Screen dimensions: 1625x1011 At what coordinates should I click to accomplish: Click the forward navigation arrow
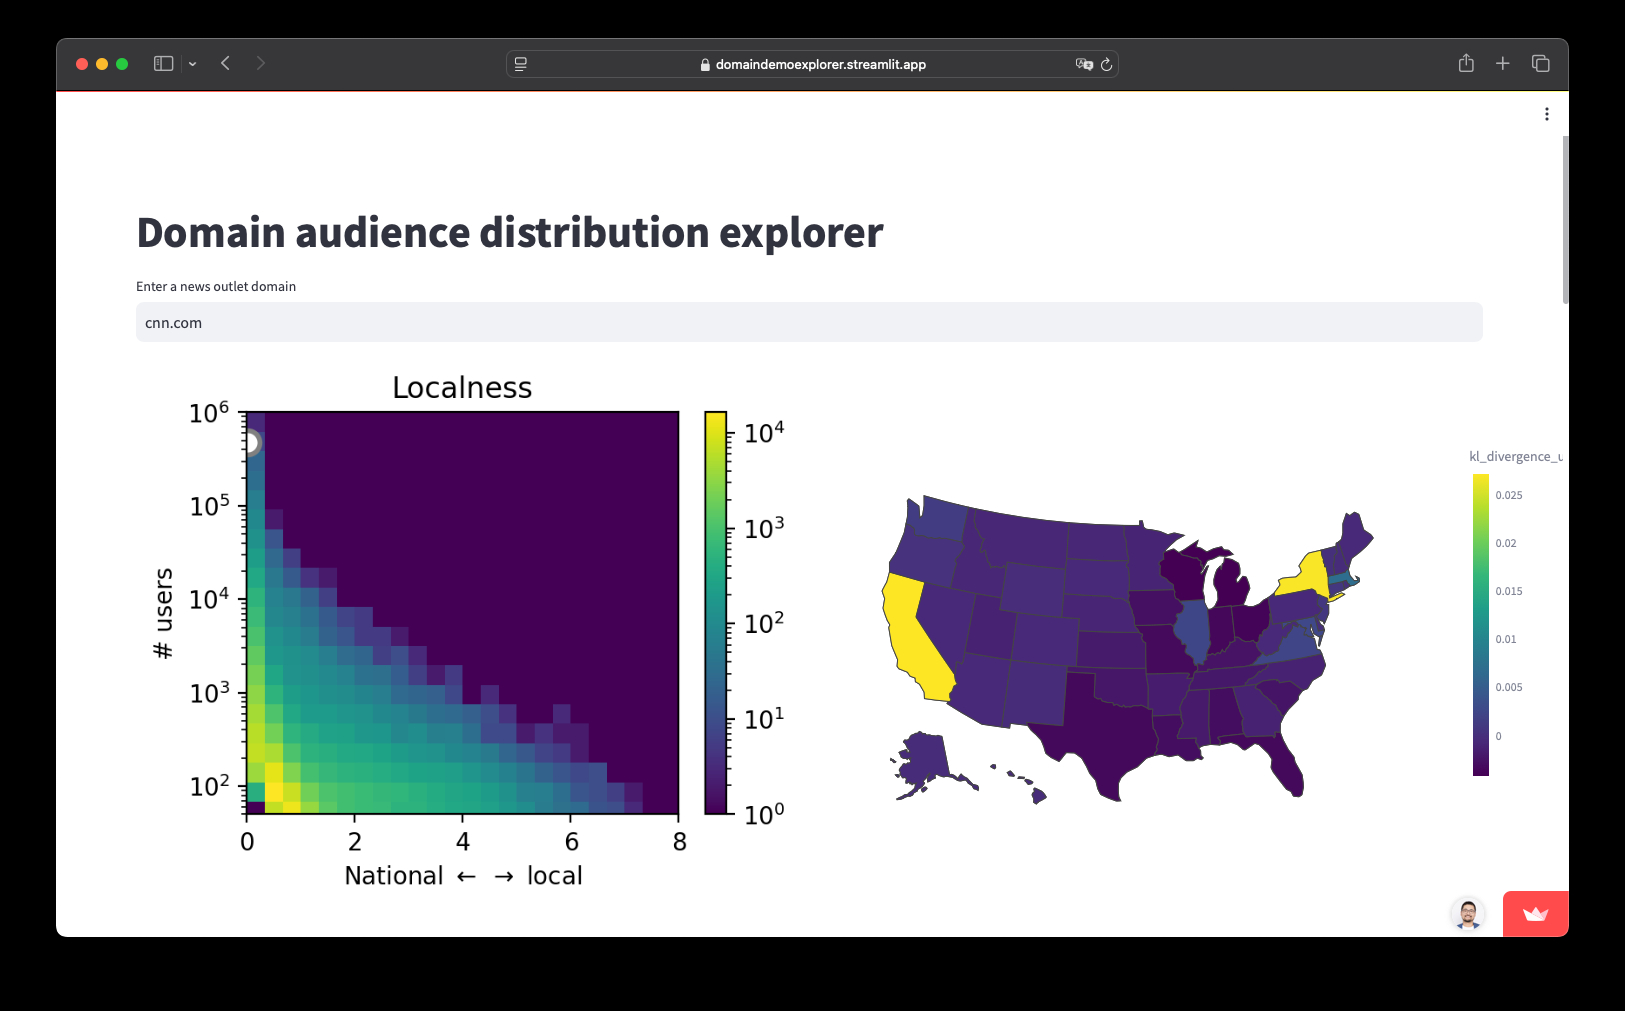pyautogui.click(x=260, y=64)
